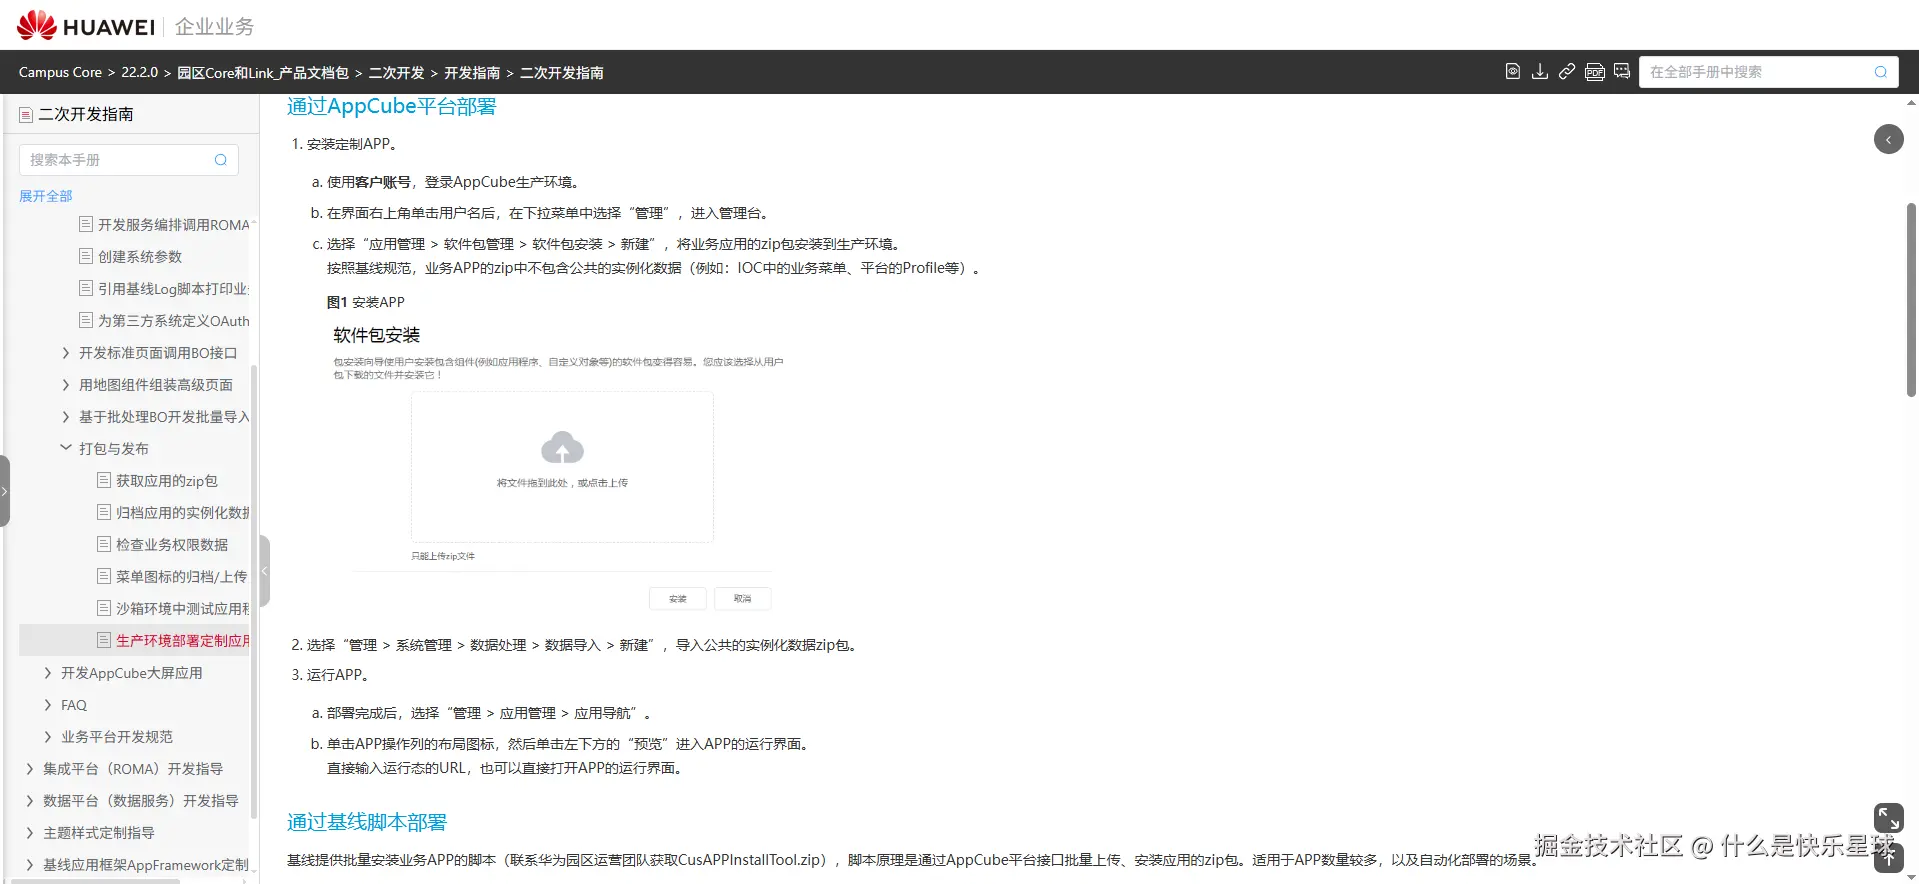Click the download icon in the header
Screen dimensions: 1919x884
(1540, 71)
